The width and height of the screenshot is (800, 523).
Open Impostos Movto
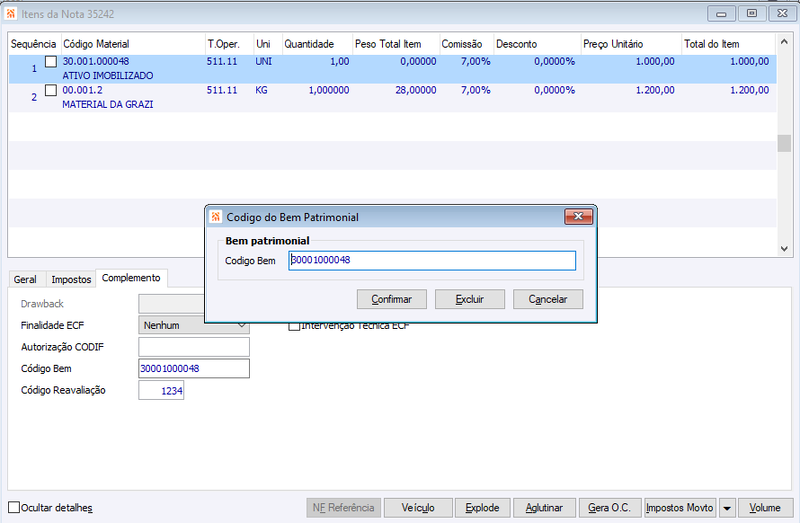680,508
